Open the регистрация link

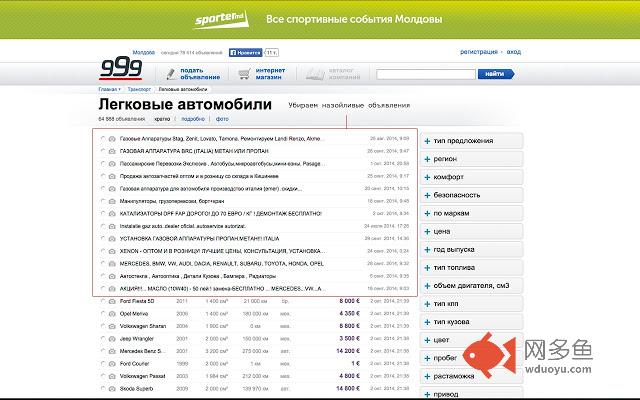coord(479,52)
